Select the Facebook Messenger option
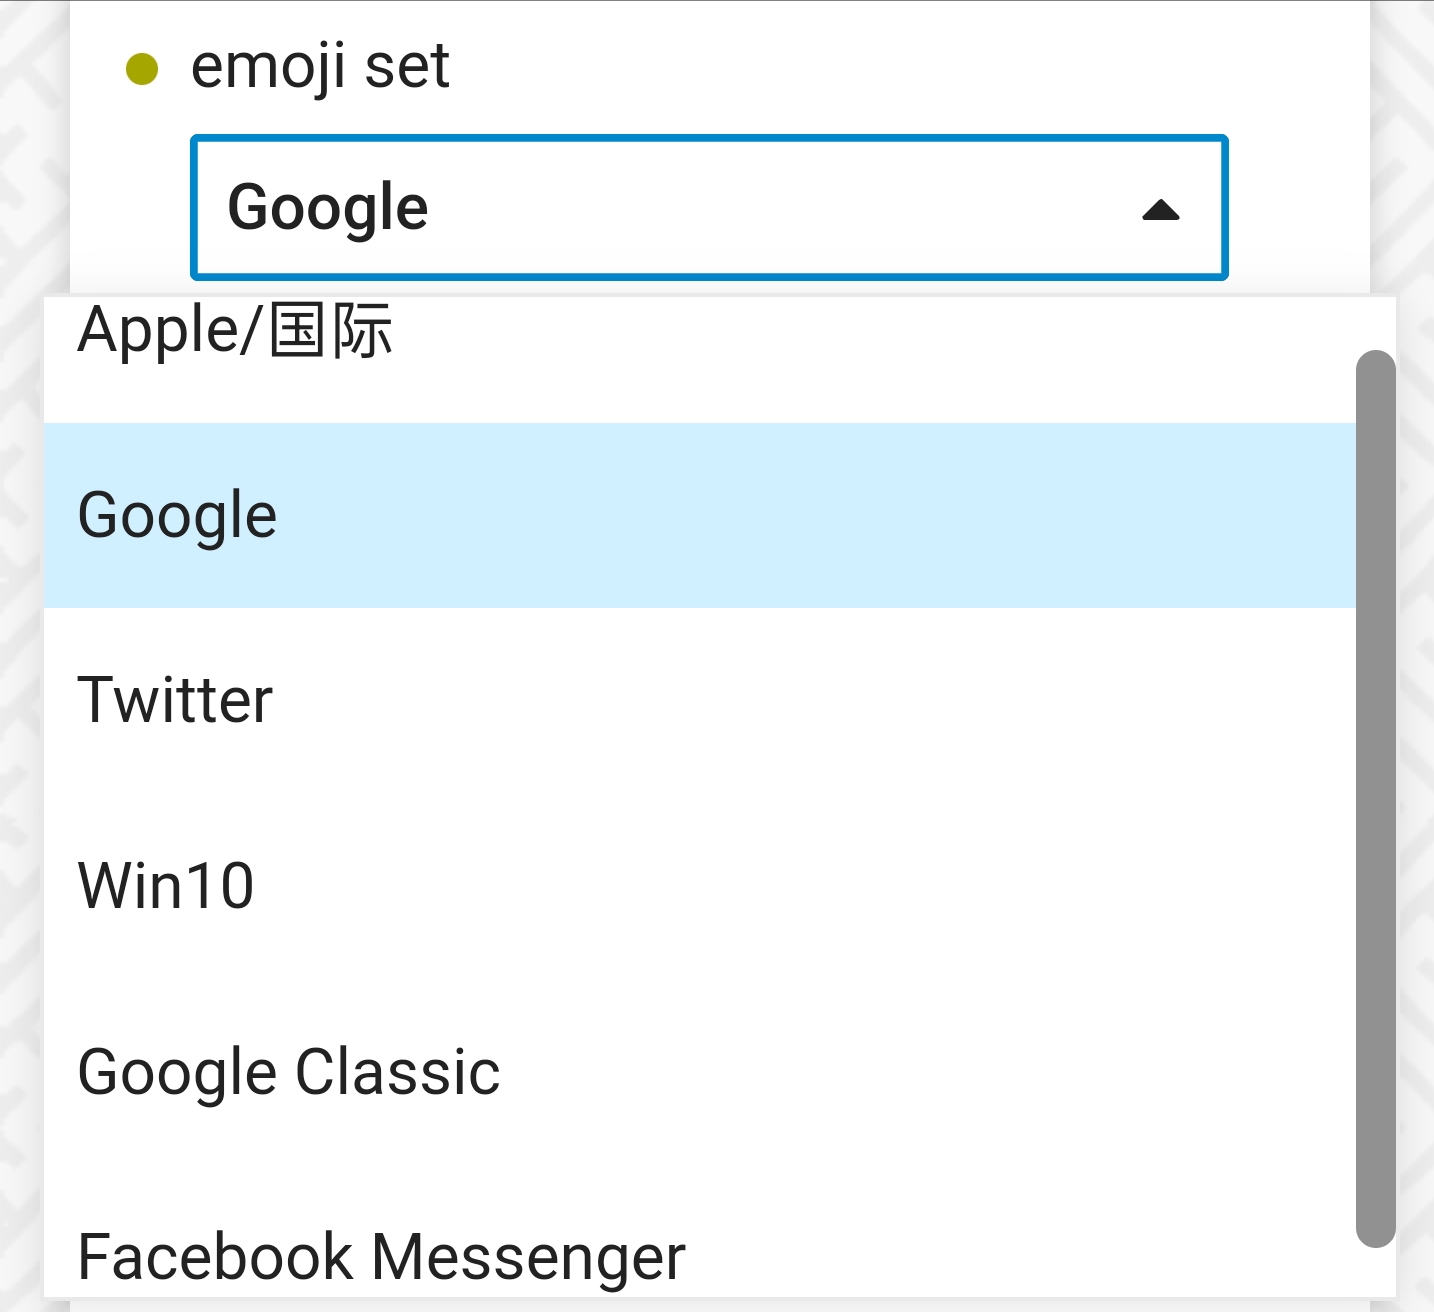This screenshot has height=1312, width=1434. [381, 1257]
